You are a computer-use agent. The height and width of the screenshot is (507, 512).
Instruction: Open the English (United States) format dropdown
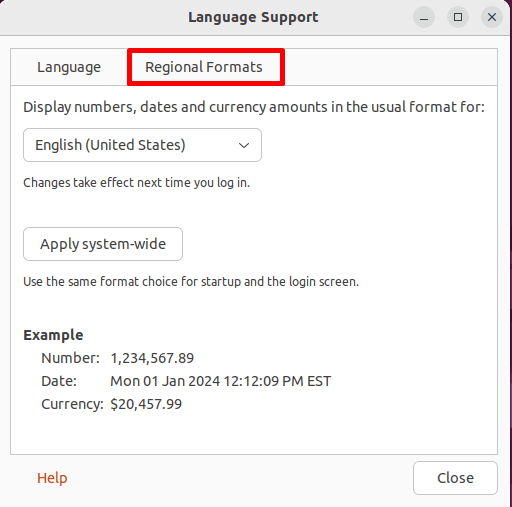142,145
